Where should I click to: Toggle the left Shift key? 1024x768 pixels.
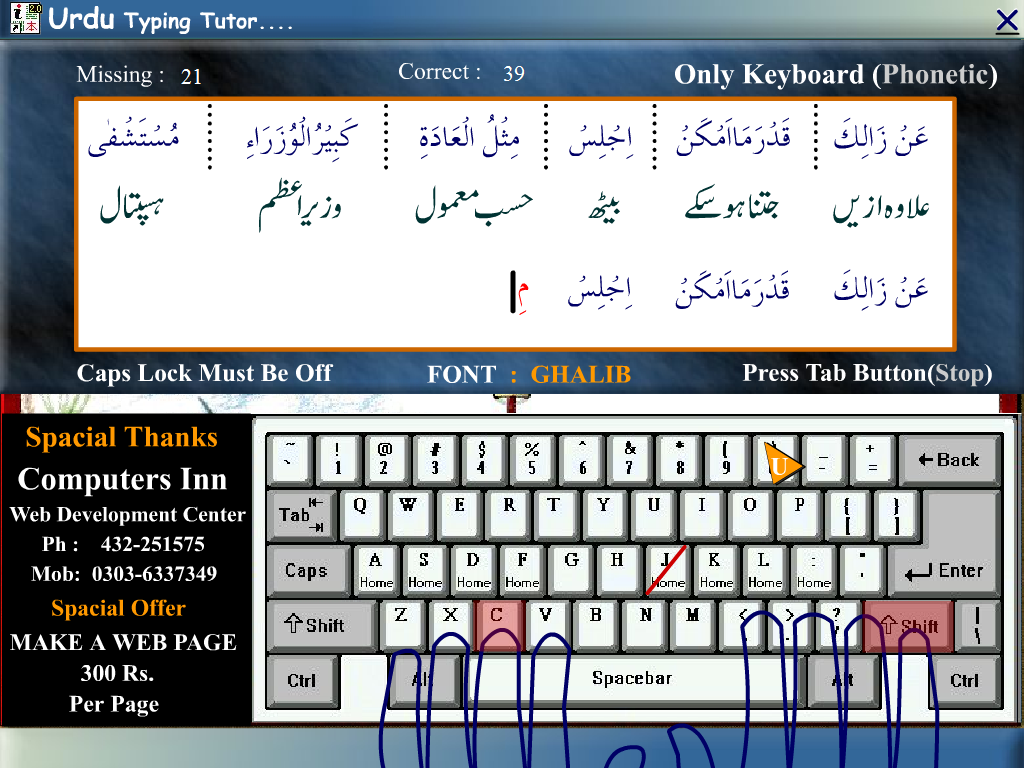320,624
